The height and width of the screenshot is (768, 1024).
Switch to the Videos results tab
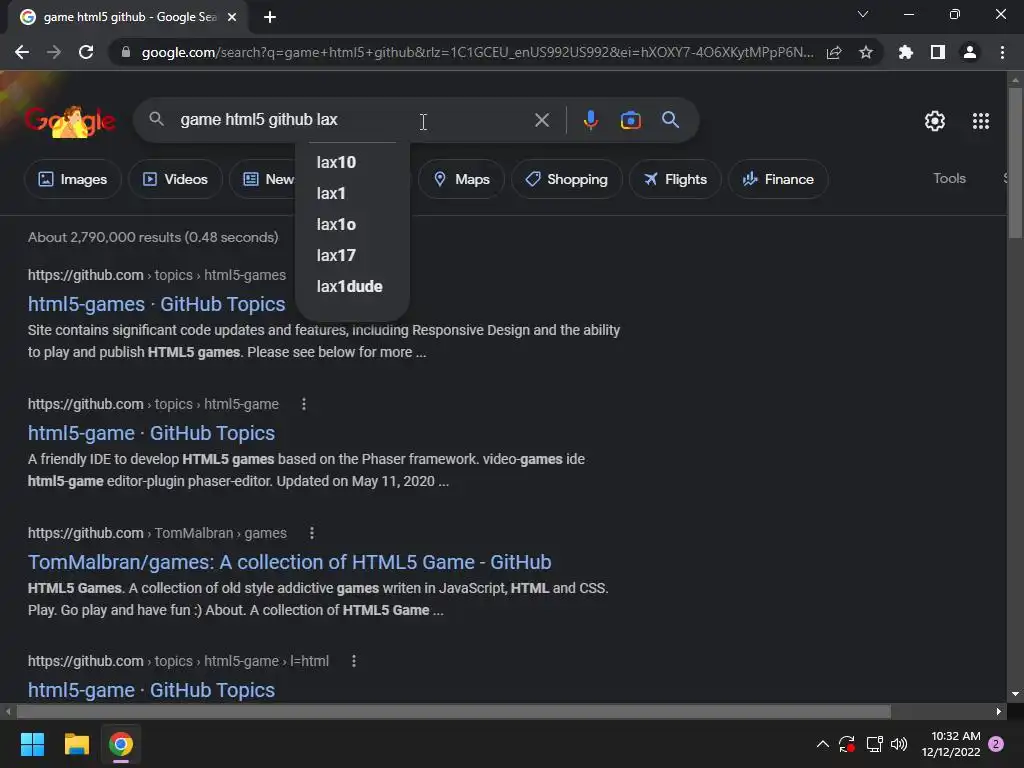(x=175, y=179)
